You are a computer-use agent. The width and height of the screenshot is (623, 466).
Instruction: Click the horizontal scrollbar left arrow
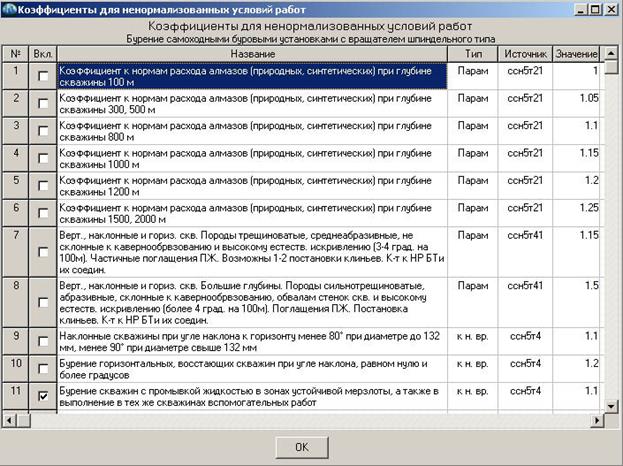[9, 420]
